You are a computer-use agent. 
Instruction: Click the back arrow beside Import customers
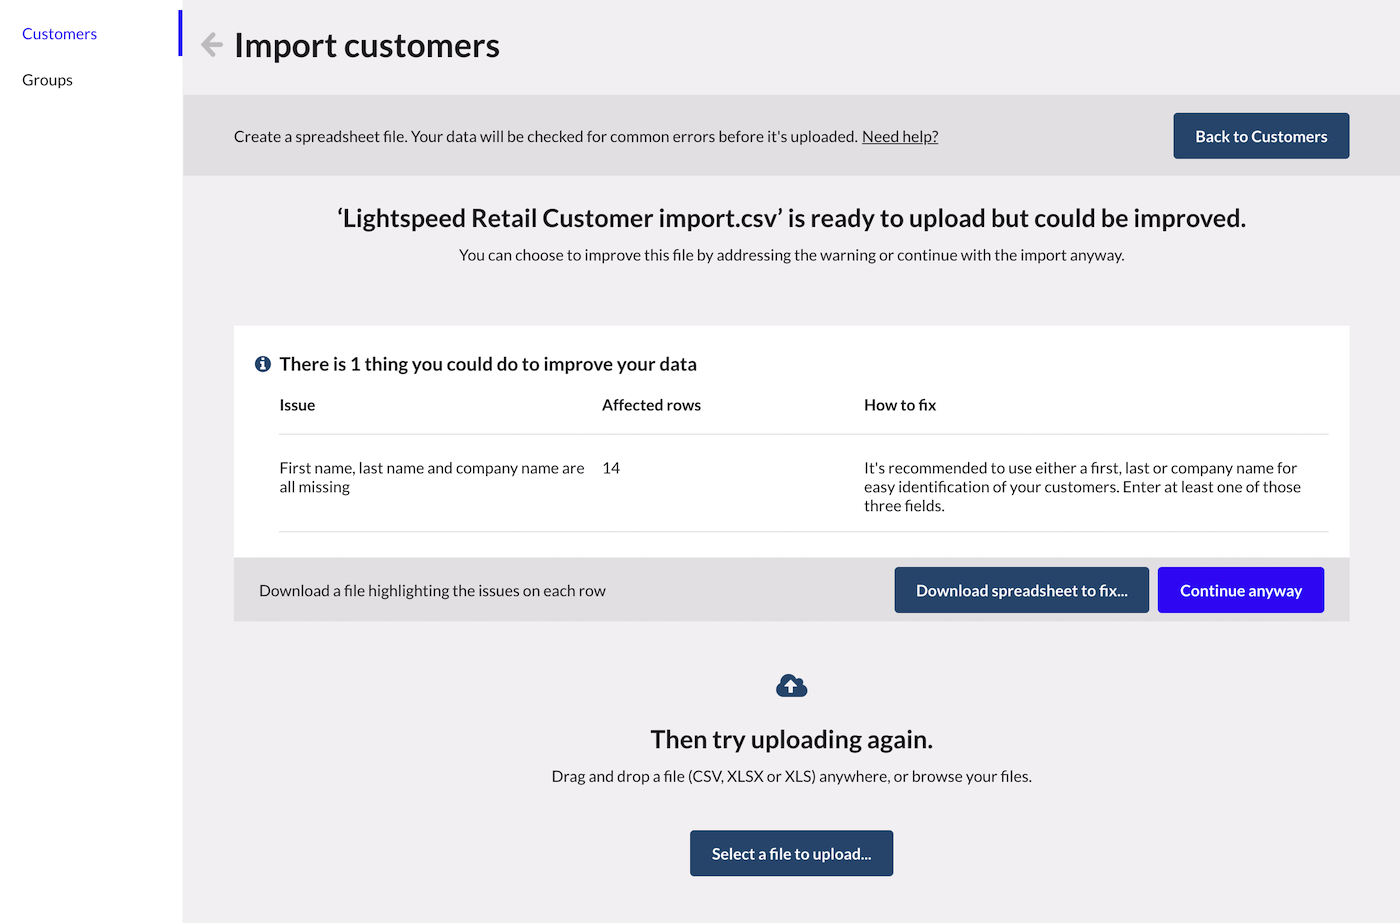click(211, 45)
